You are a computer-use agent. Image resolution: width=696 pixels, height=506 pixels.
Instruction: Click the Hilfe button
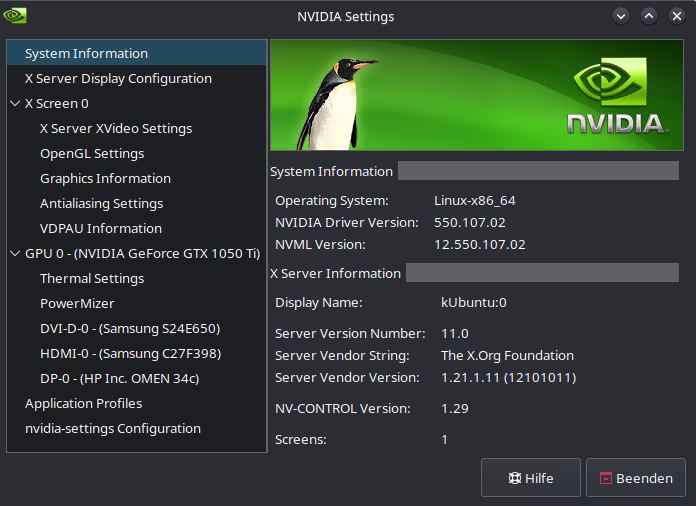pos(530,478)
